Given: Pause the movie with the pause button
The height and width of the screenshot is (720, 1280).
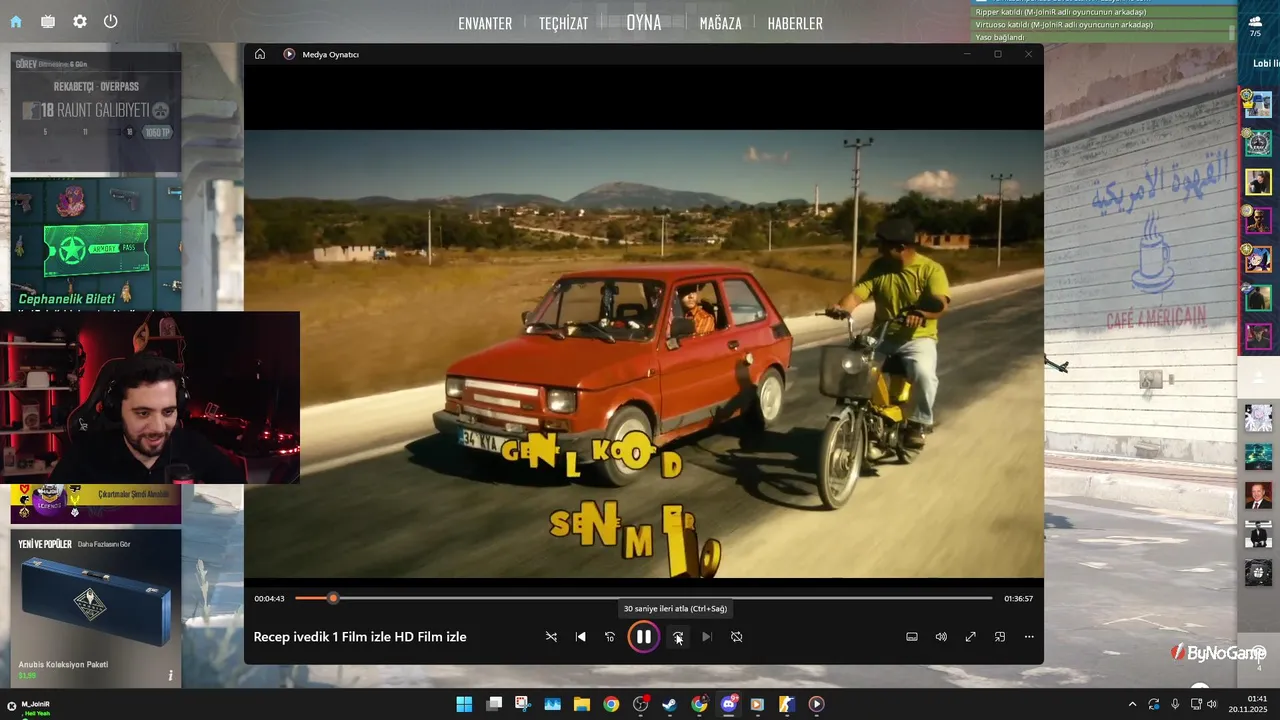Looking at the screenshot, I should click(644, 636).
